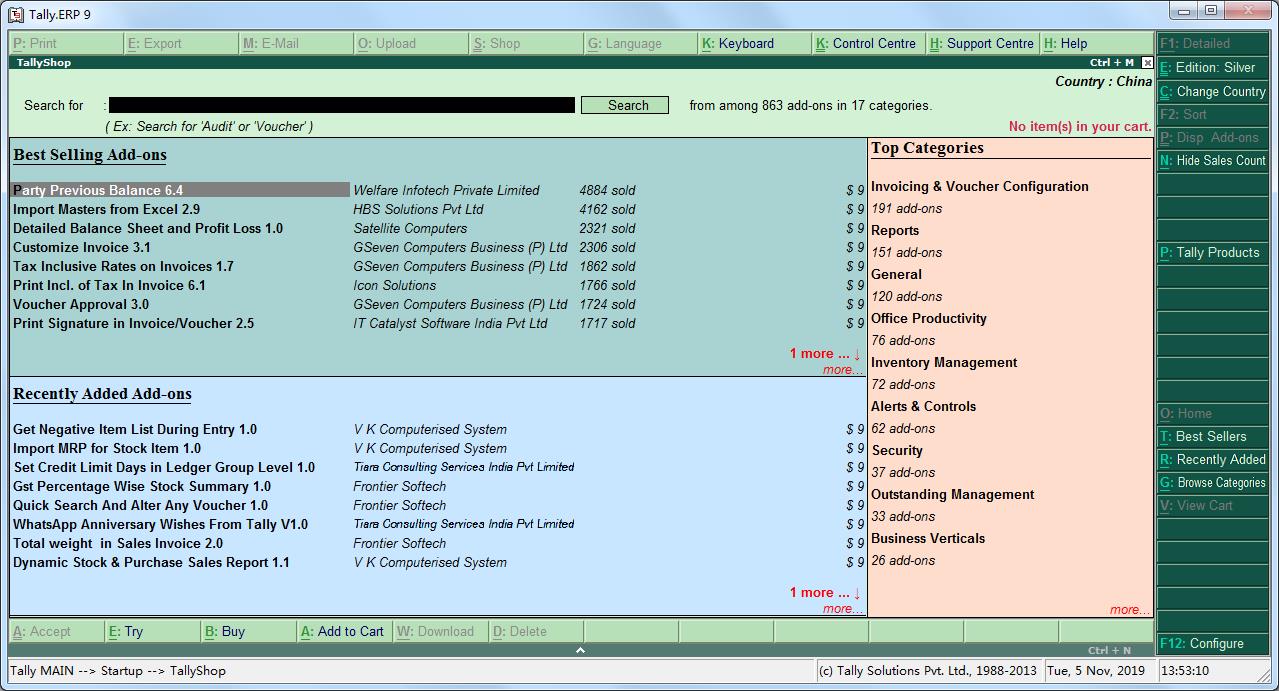Screen dimensions: 1279x691
Task: Click the Add to Cart button
Action: (342, 632)
